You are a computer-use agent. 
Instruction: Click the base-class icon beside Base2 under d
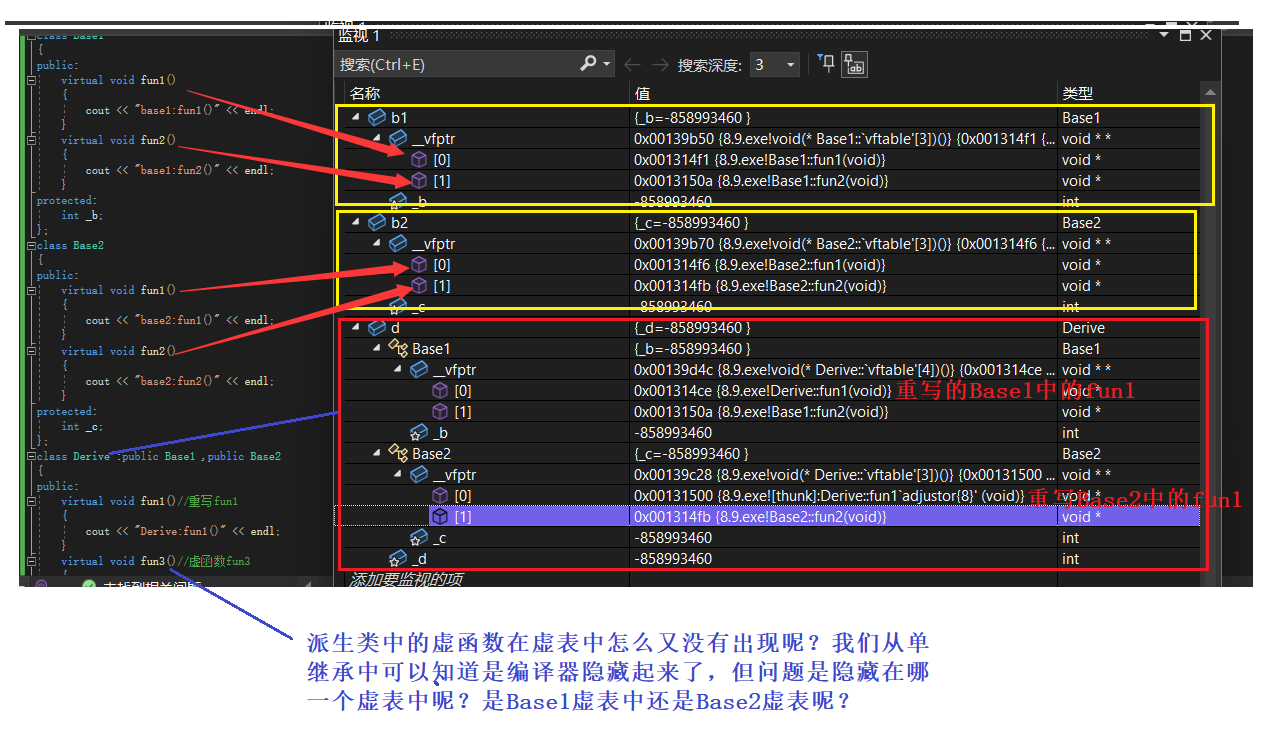click(x=398, y=454)
